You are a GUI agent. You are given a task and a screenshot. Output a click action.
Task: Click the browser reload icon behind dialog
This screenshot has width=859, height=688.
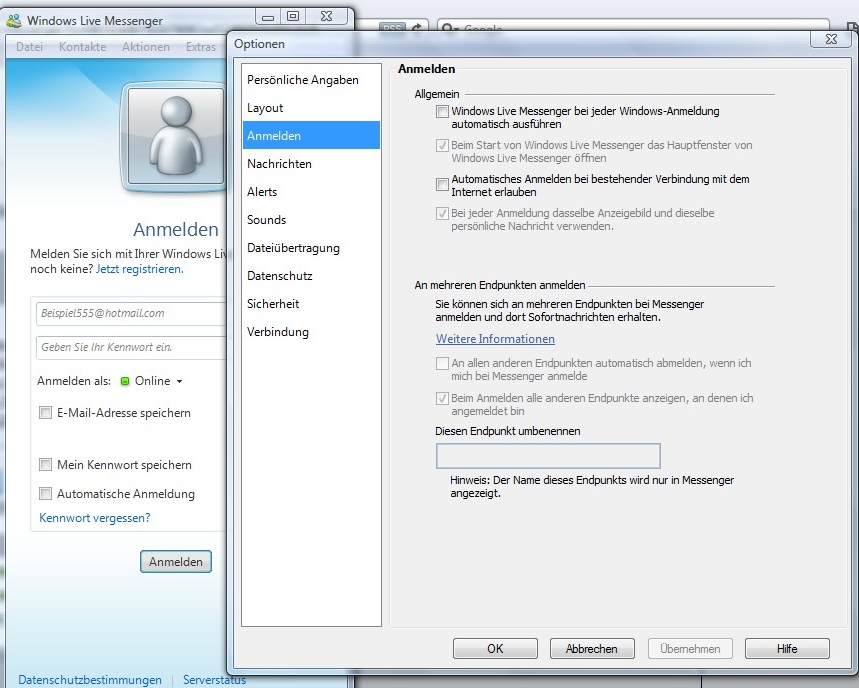point(417,27)
